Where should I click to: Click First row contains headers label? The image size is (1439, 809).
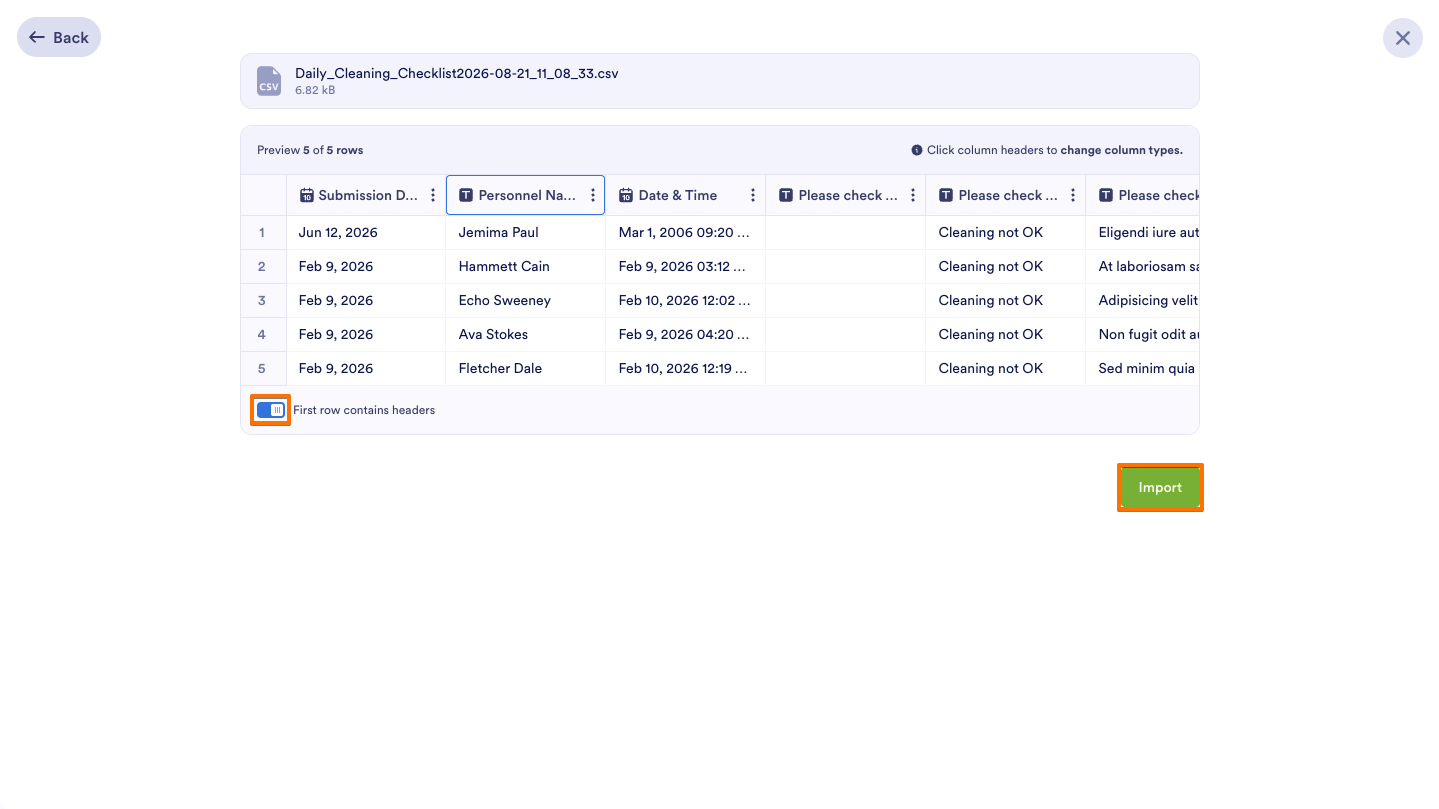click(x=364, y=410)
